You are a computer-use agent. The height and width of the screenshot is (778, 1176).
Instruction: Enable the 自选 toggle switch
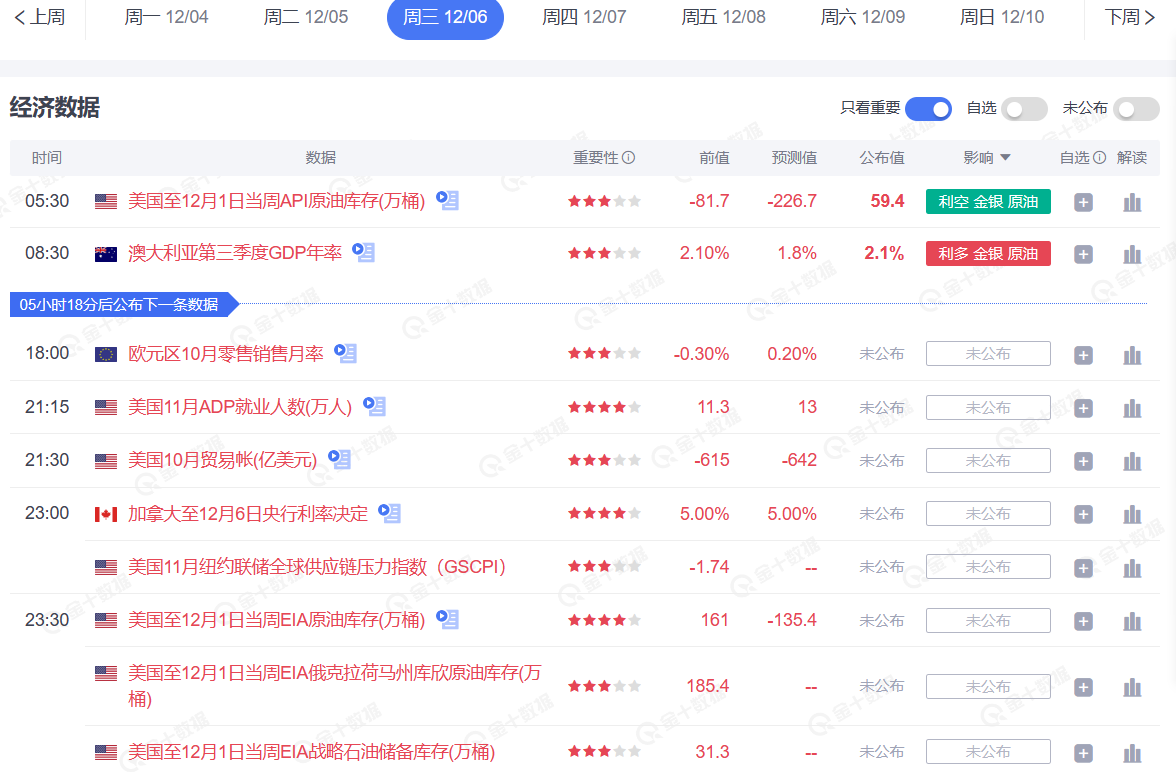pyautogui.click(x=1024, y=108)
